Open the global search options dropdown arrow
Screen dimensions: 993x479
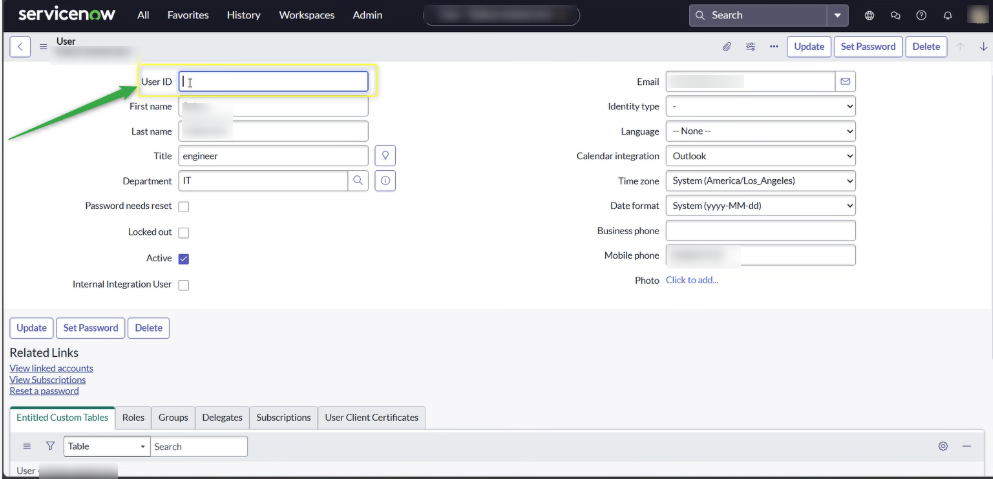click(x=837, y=15)
